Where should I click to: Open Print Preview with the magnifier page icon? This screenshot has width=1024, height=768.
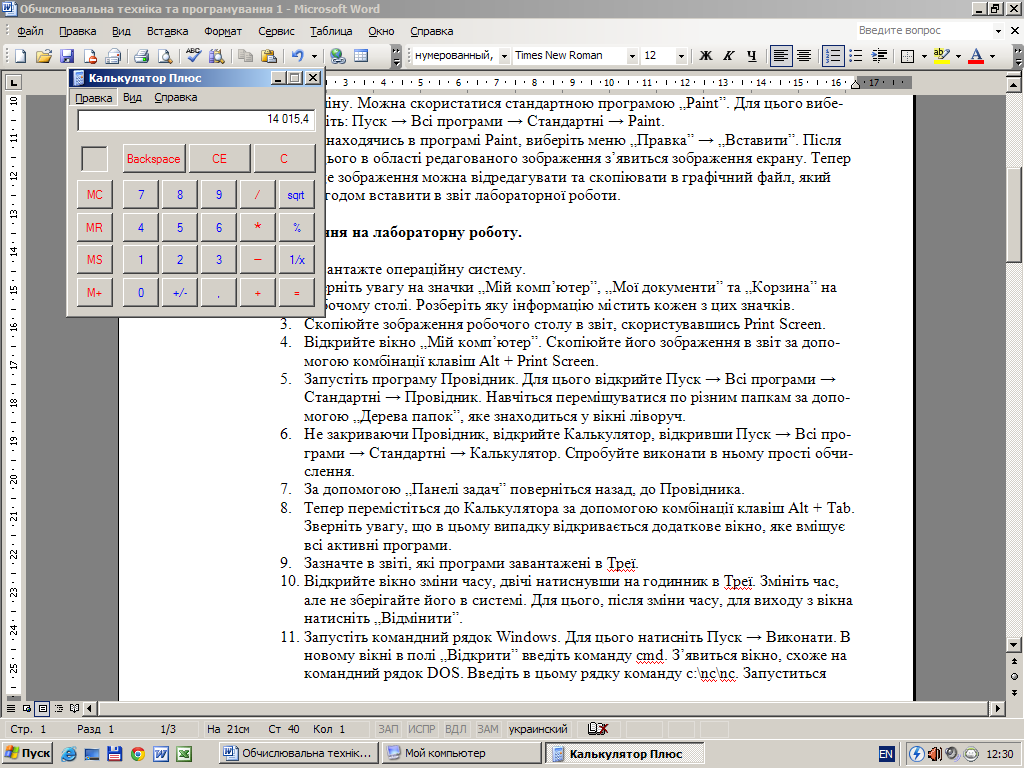165,56
